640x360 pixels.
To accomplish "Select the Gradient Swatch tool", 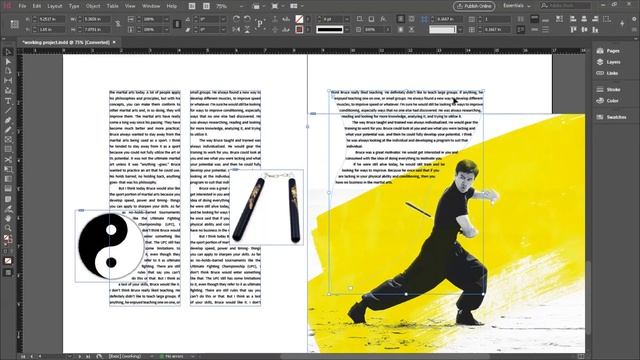I will pyautogui.click(x=8, y=179).
